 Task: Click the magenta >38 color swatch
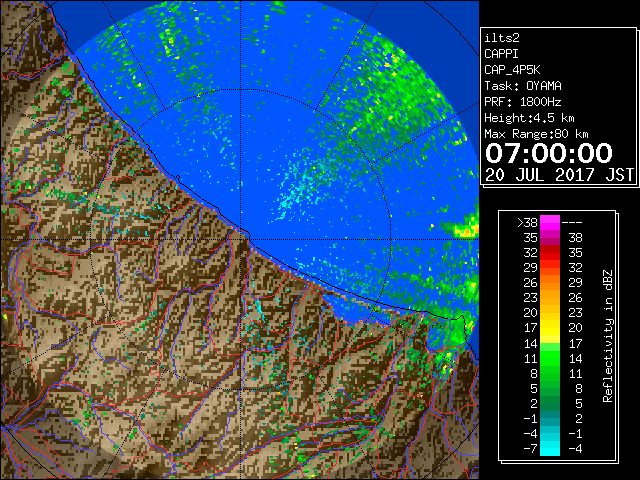click(x=550, y=222)
